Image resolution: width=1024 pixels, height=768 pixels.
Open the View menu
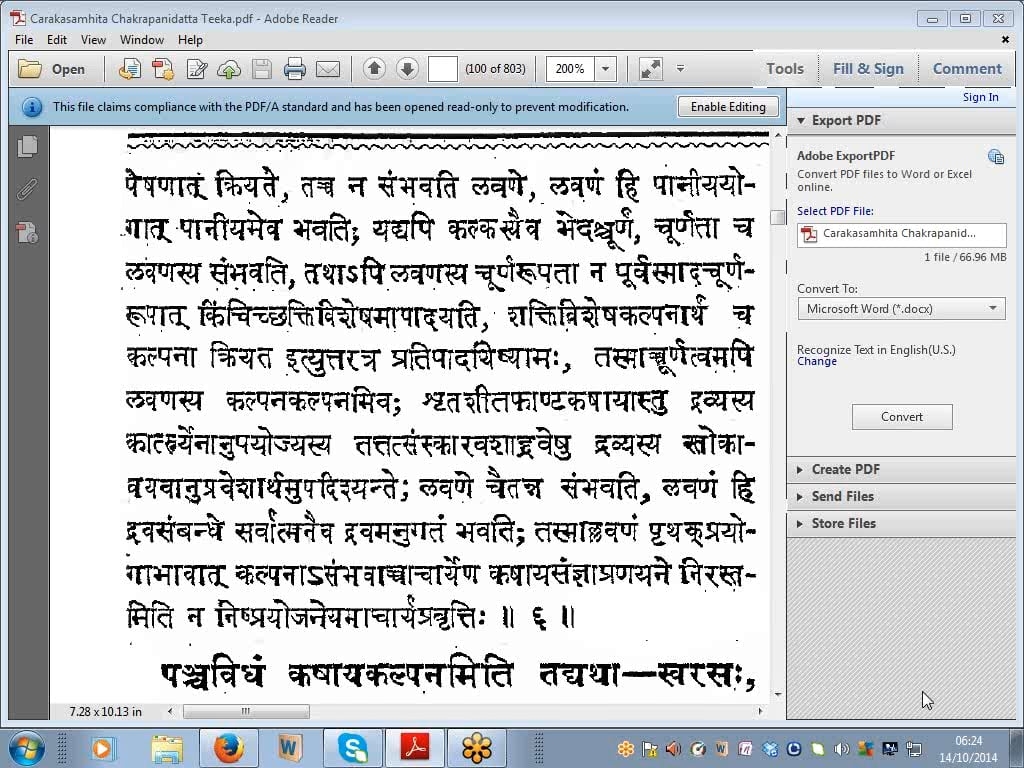[x=93, y=40]
